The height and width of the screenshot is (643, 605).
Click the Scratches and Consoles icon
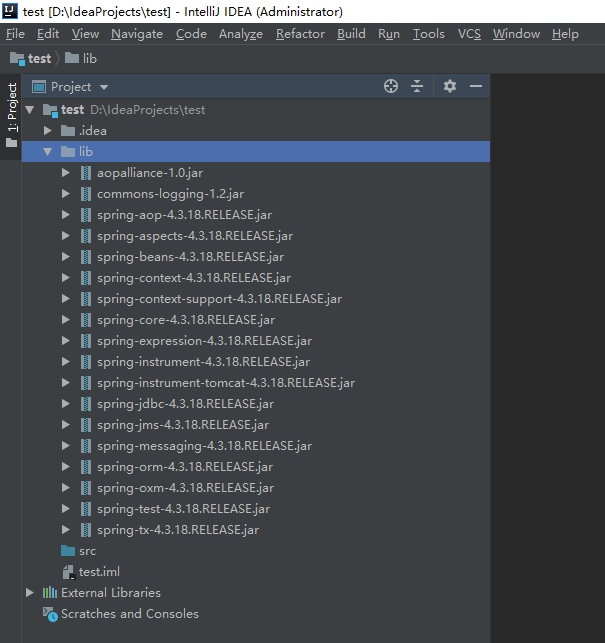50,614
